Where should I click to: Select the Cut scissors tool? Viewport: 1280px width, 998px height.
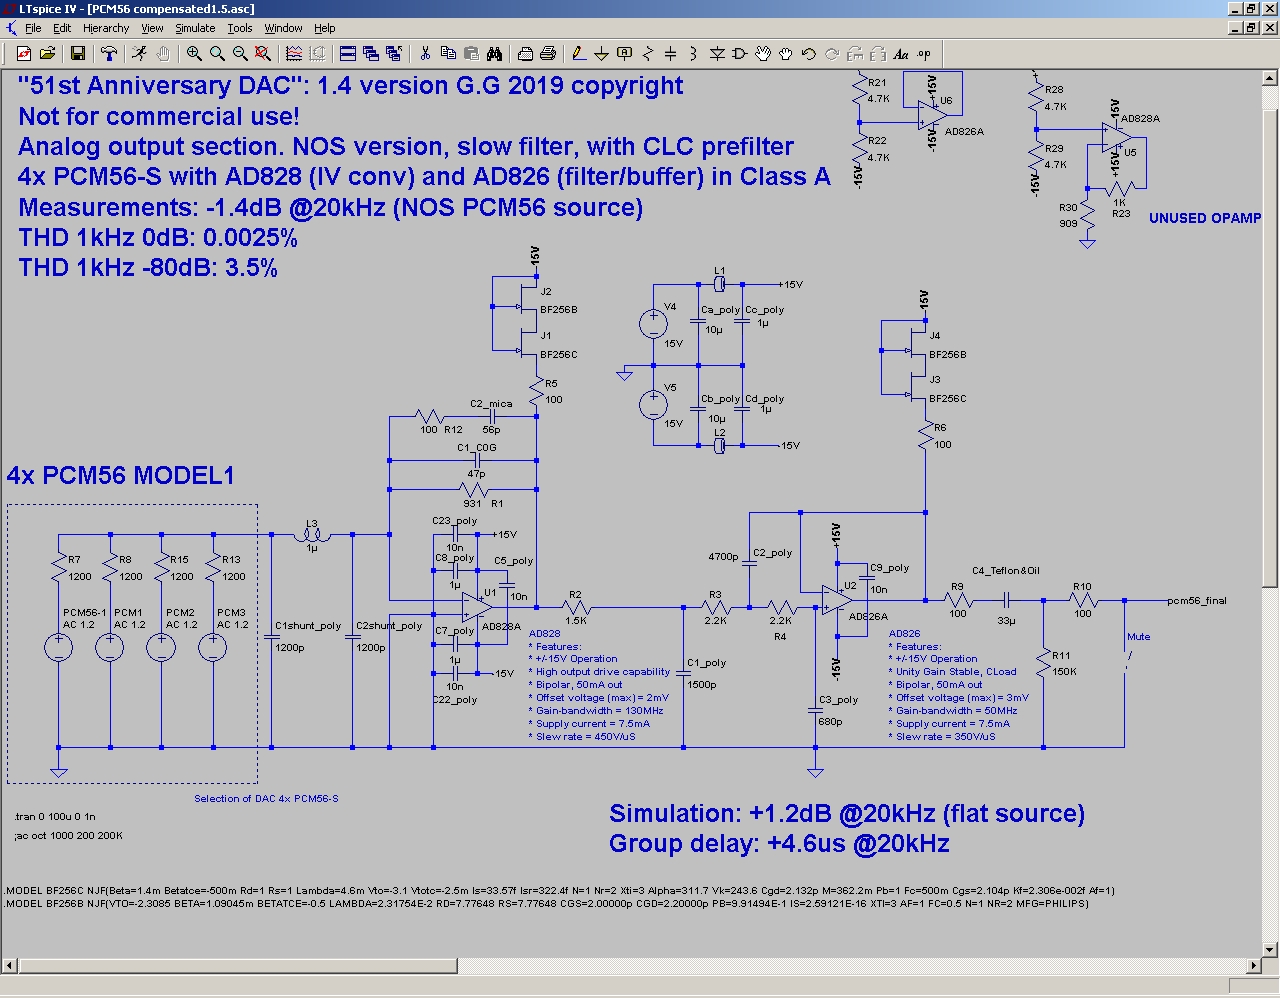pos(425,53)
